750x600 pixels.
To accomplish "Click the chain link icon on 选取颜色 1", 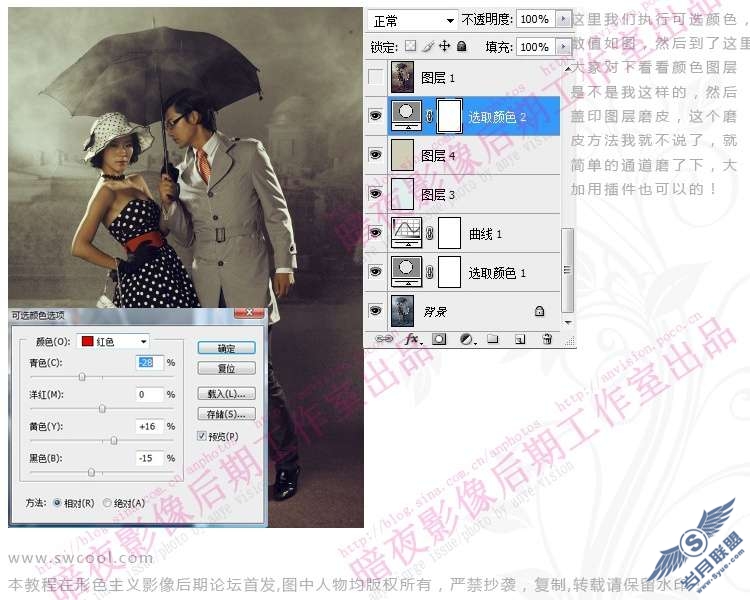I will [x=430, y=272].
